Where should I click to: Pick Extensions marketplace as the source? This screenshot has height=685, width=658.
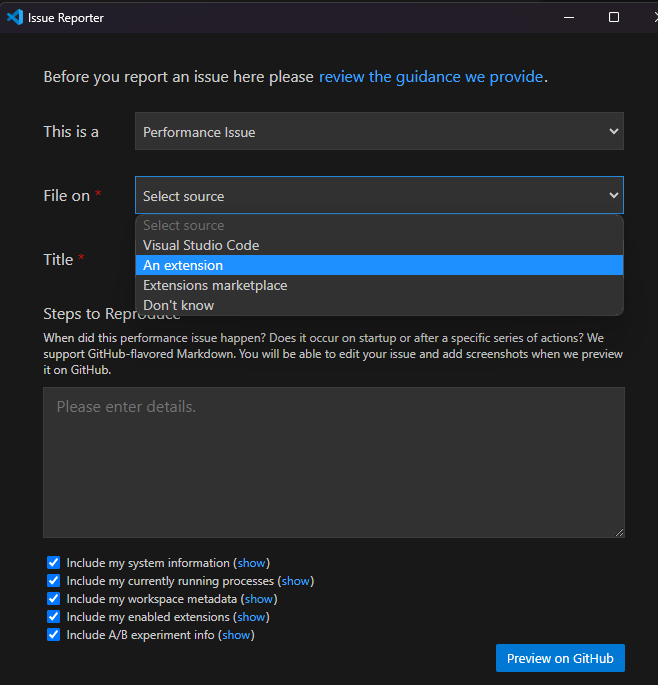(x=215, y=285)
